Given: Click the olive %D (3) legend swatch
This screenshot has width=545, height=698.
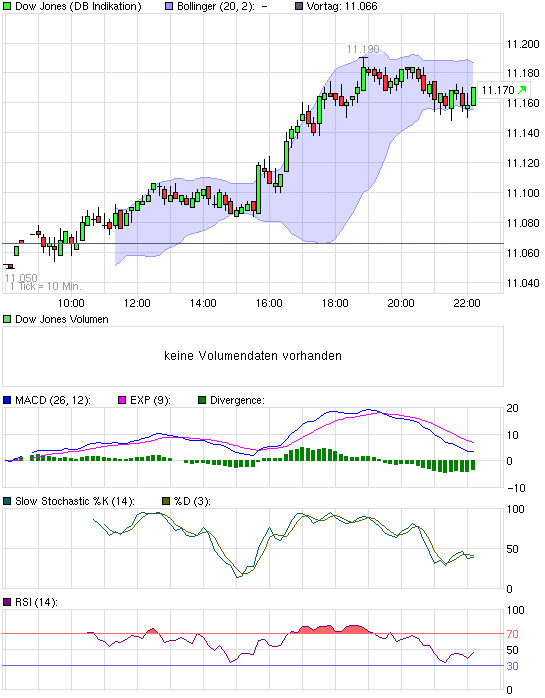Looking at the screenshot, I should coord(166,501).
